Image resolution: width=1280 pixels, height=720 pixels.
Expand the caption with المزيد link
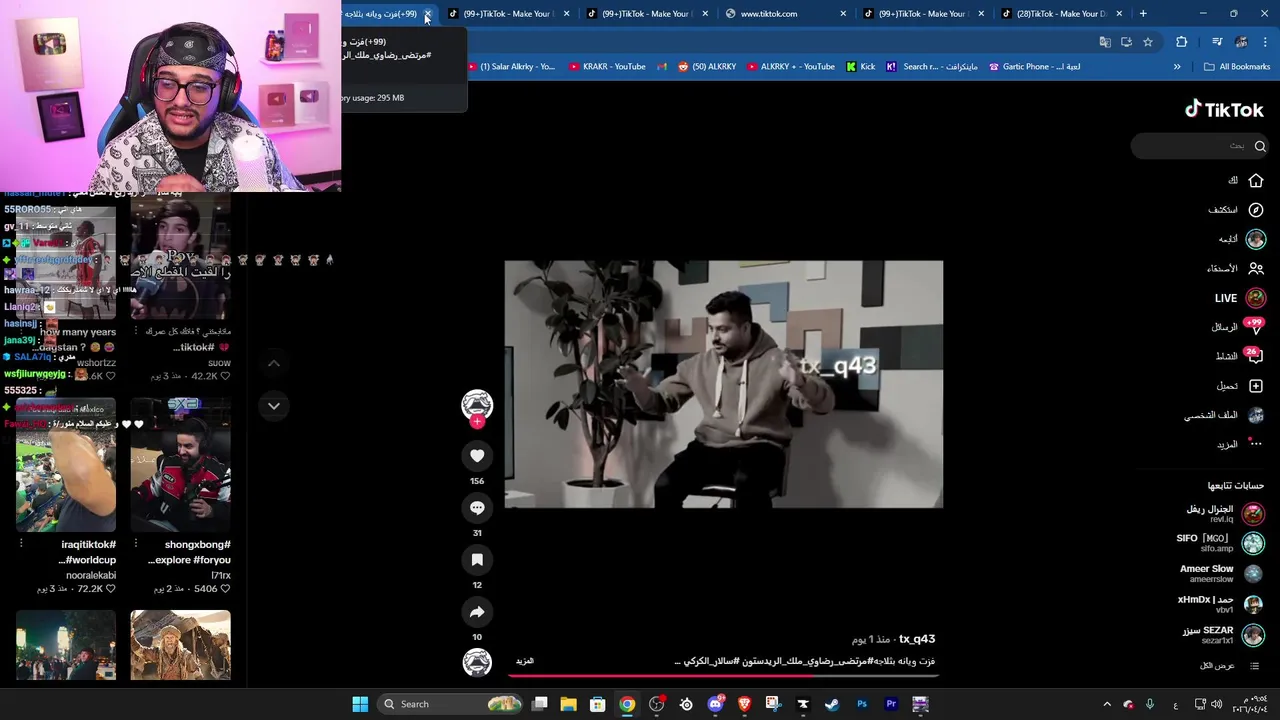pos(525,661)
